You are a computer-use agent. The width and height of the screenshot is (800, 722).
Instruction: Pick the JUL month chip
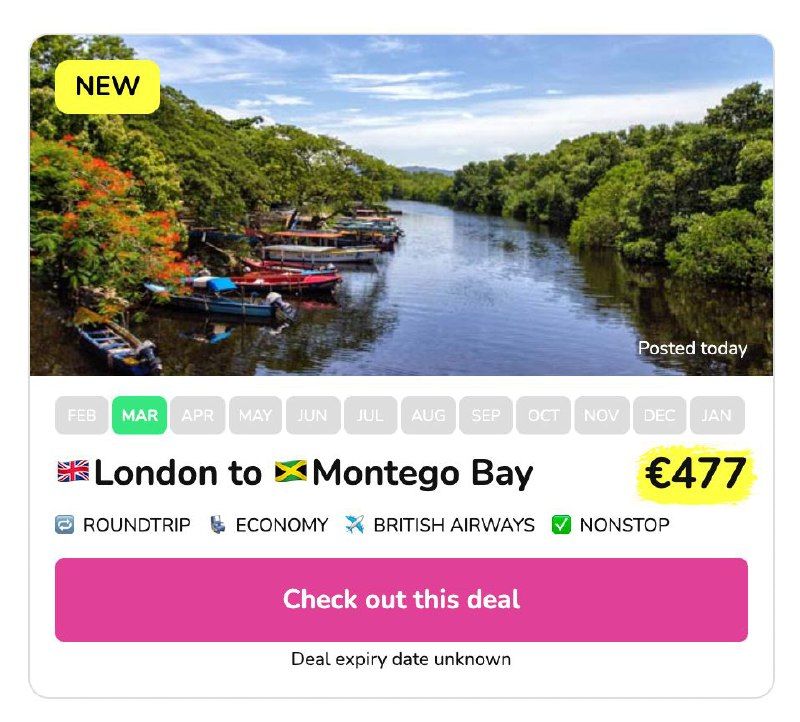tap(370, 415)
